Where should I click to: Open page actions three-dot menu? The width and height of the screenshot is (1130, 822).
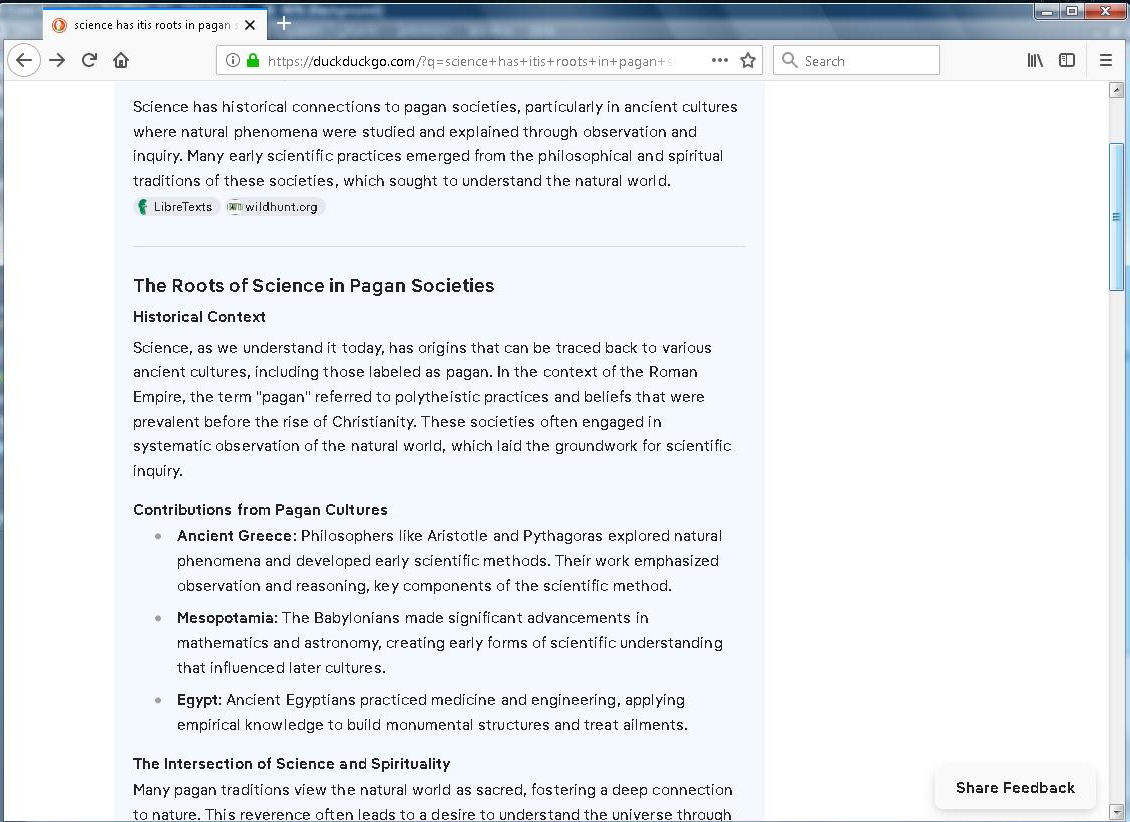click(719, 60)
